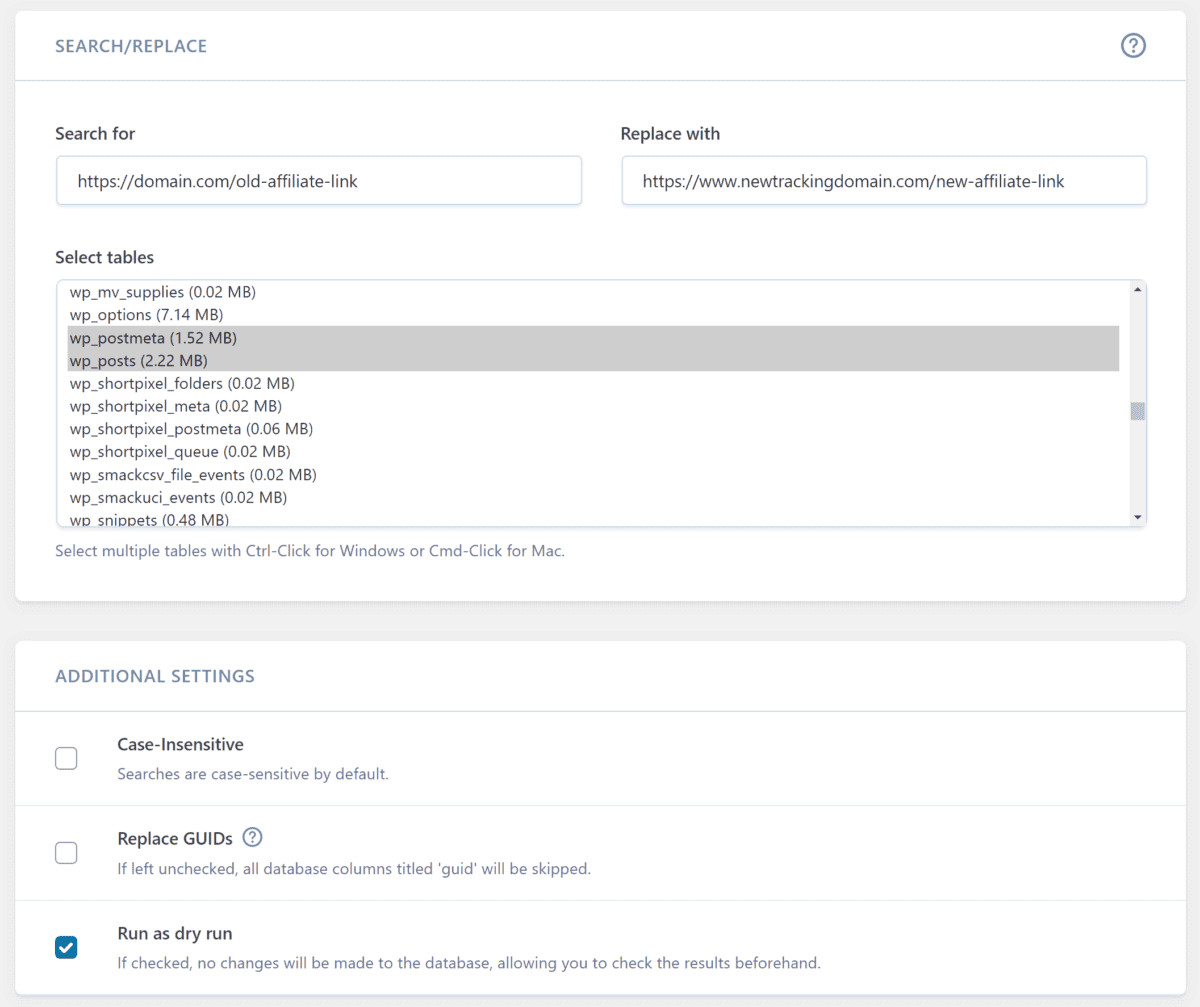Open the SEARCH/REPLACE help question mark icon
The width and height of the screenshot is (1200, 1007).
click(x=1133, y=45)
